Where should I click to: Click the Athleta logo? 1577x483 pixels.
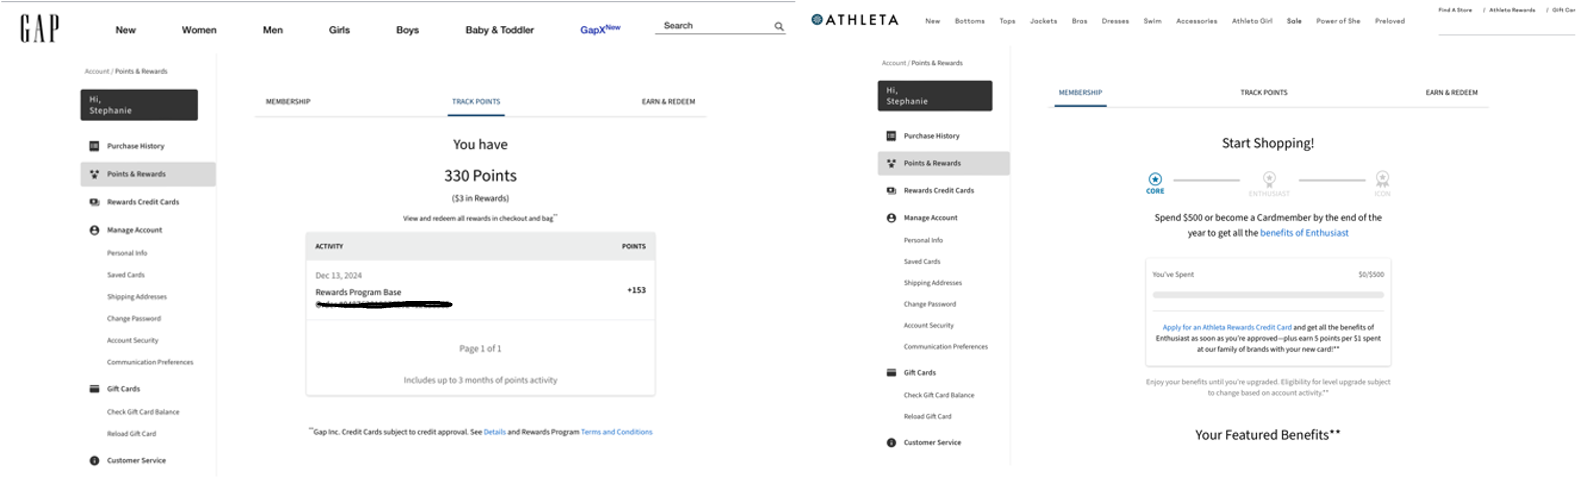(855, 20)
